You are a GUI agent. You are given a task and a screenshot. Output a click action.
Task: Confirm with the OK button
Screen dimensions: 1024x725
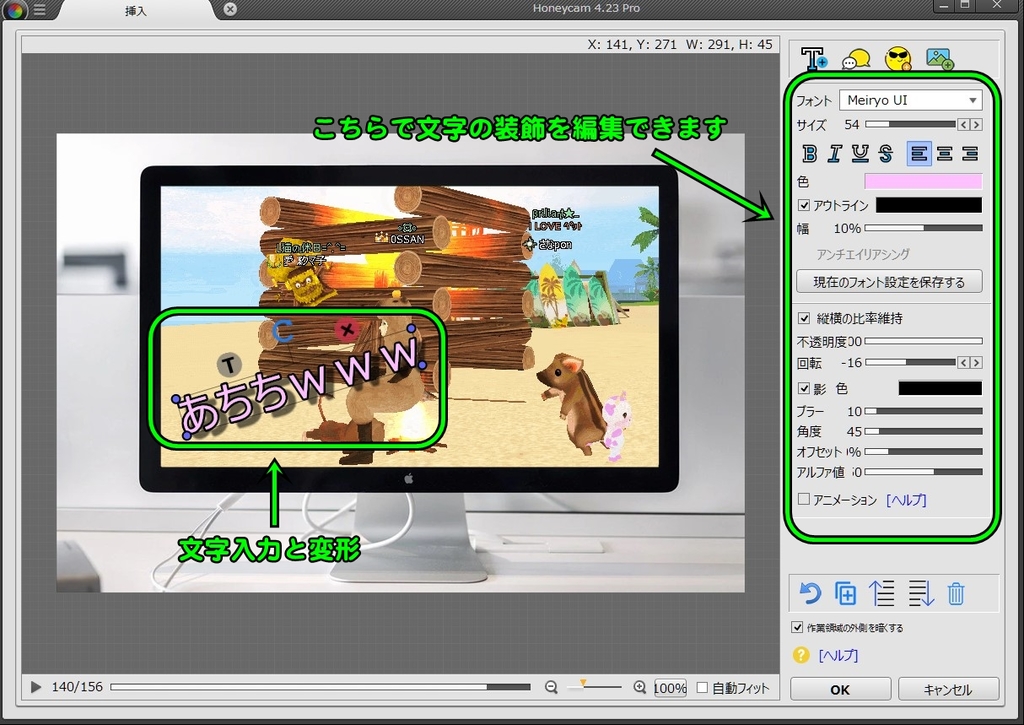[x=840, y=690]
